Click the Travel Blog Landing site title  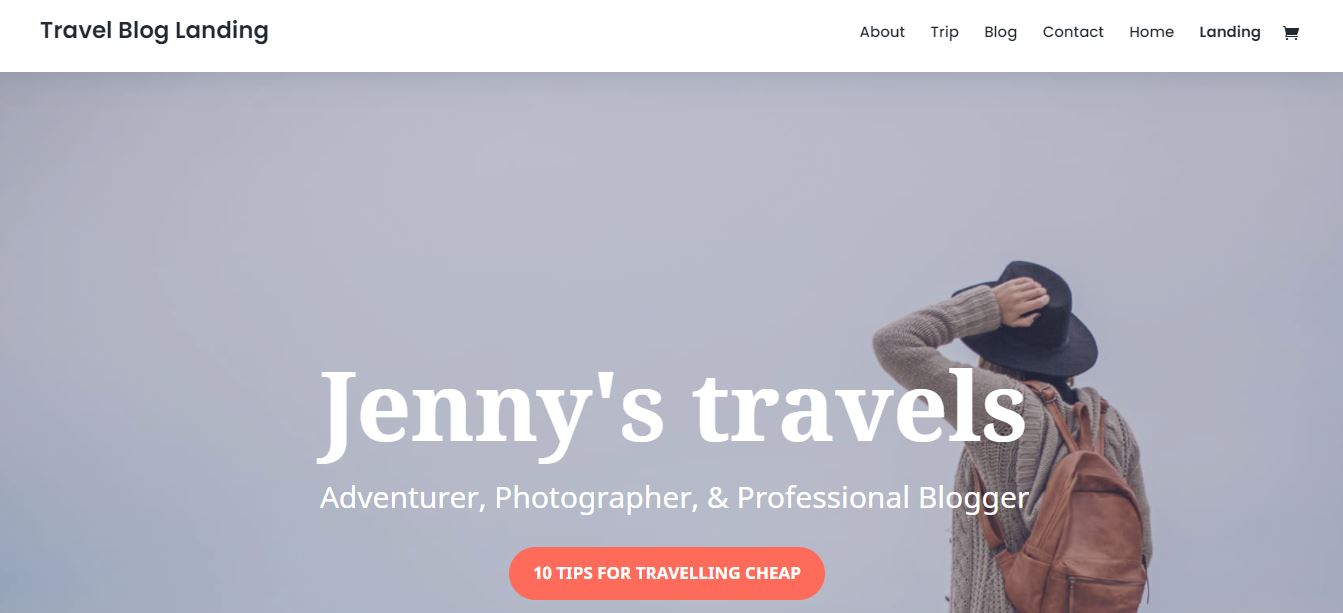pyautogui.click(x=154, y=31)
